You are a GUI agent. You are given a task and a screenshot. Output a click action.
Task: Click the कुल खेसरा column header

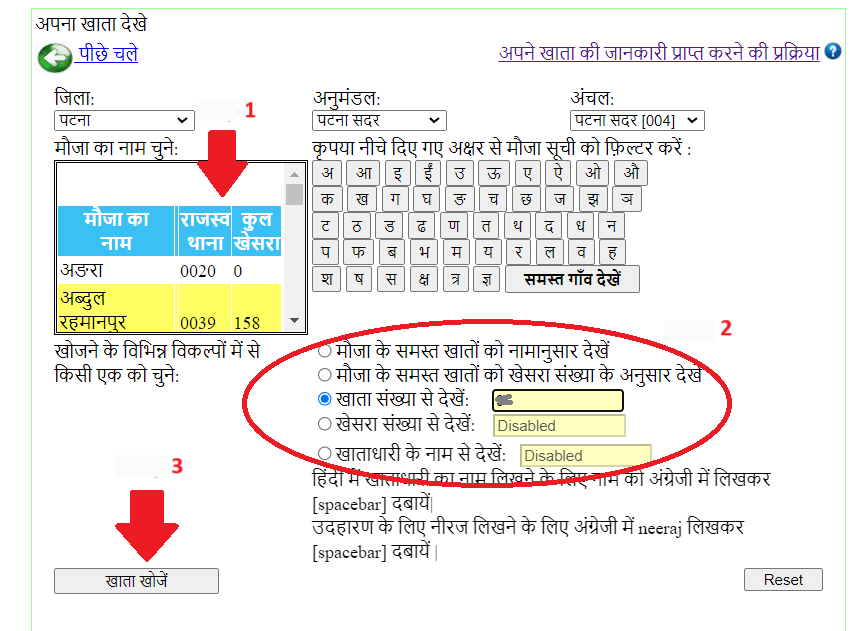point(257,231)
